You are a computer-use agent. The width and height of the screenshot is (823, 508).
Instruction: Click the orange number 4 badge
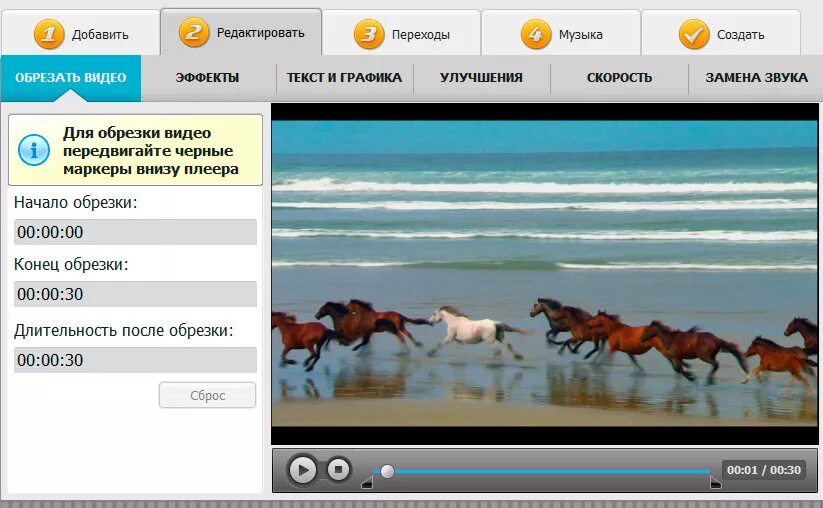536,34
